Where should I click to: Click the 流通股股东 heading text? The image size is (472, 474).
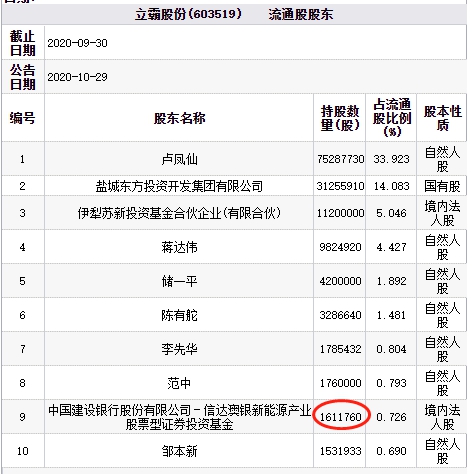click(x=301, y=14)
